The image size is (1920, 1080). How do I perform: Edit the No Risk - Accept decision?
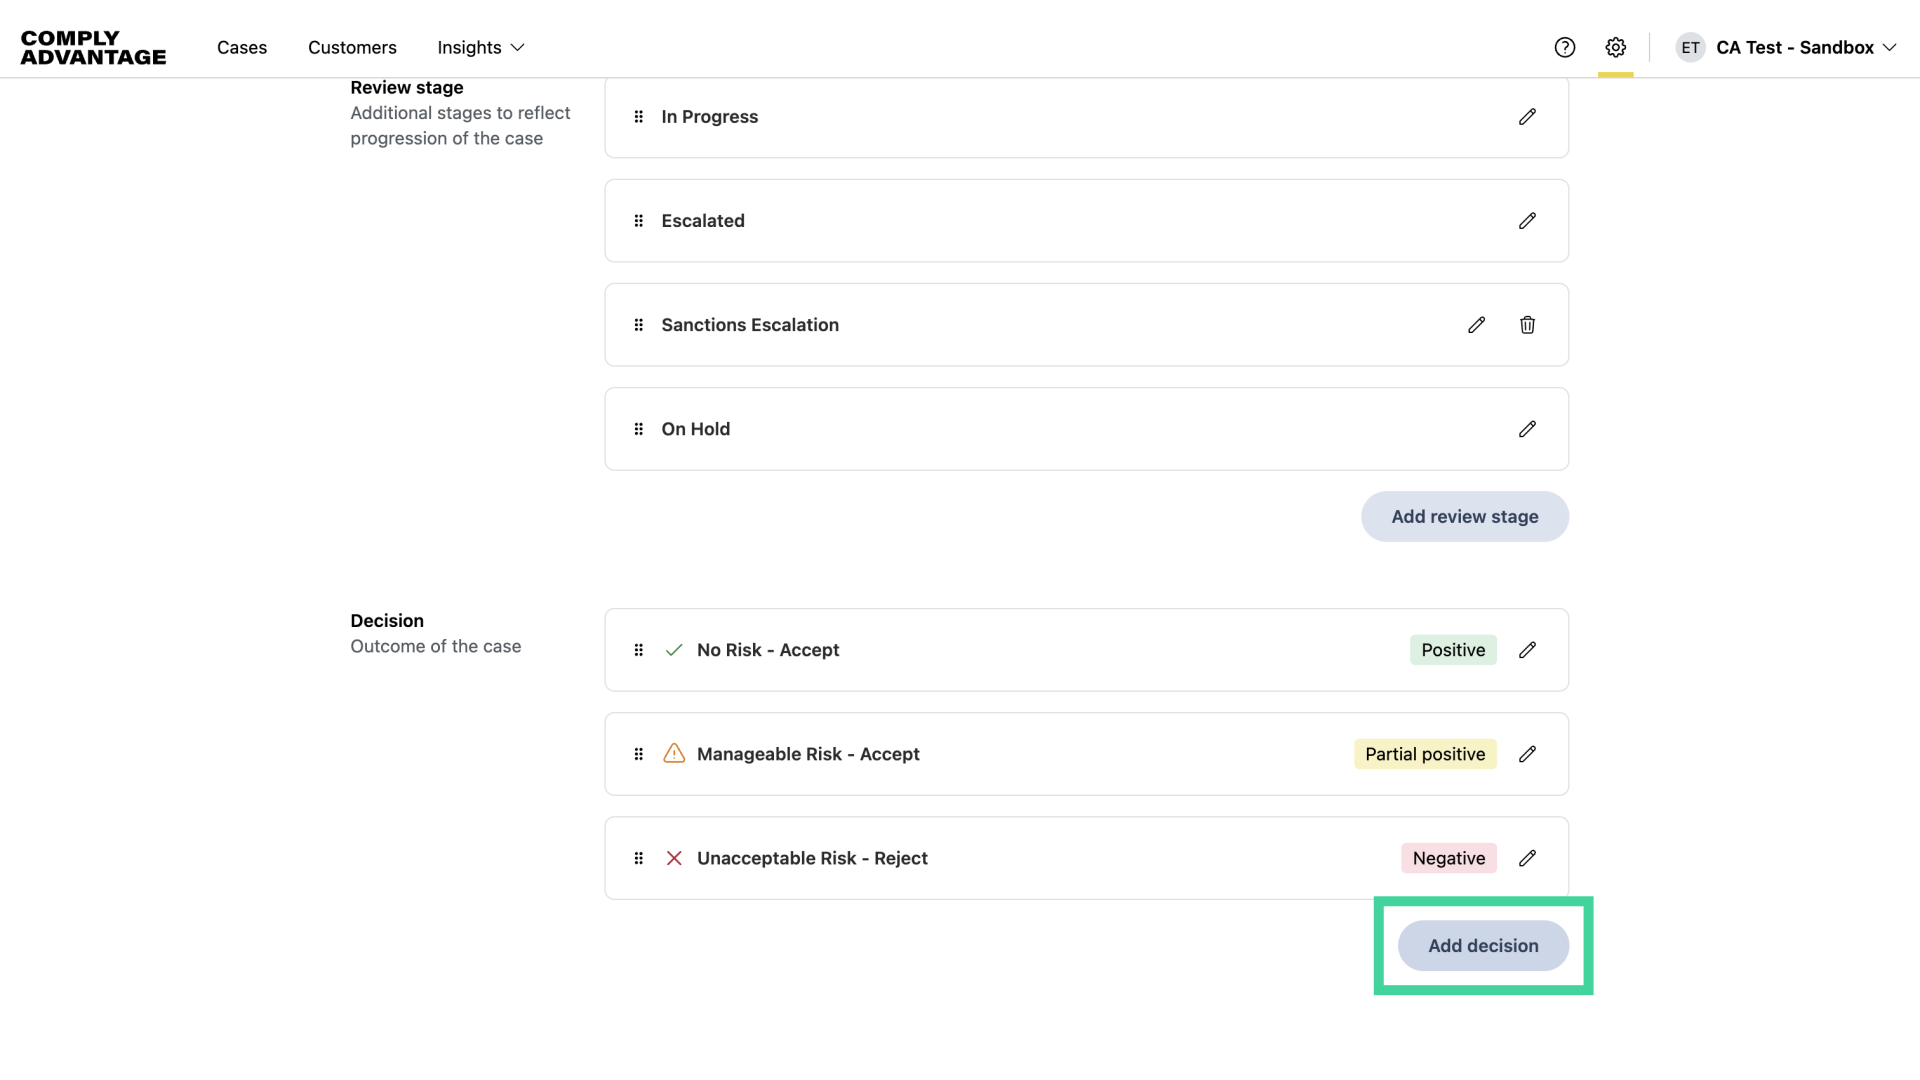click(x=1527, y=650)
